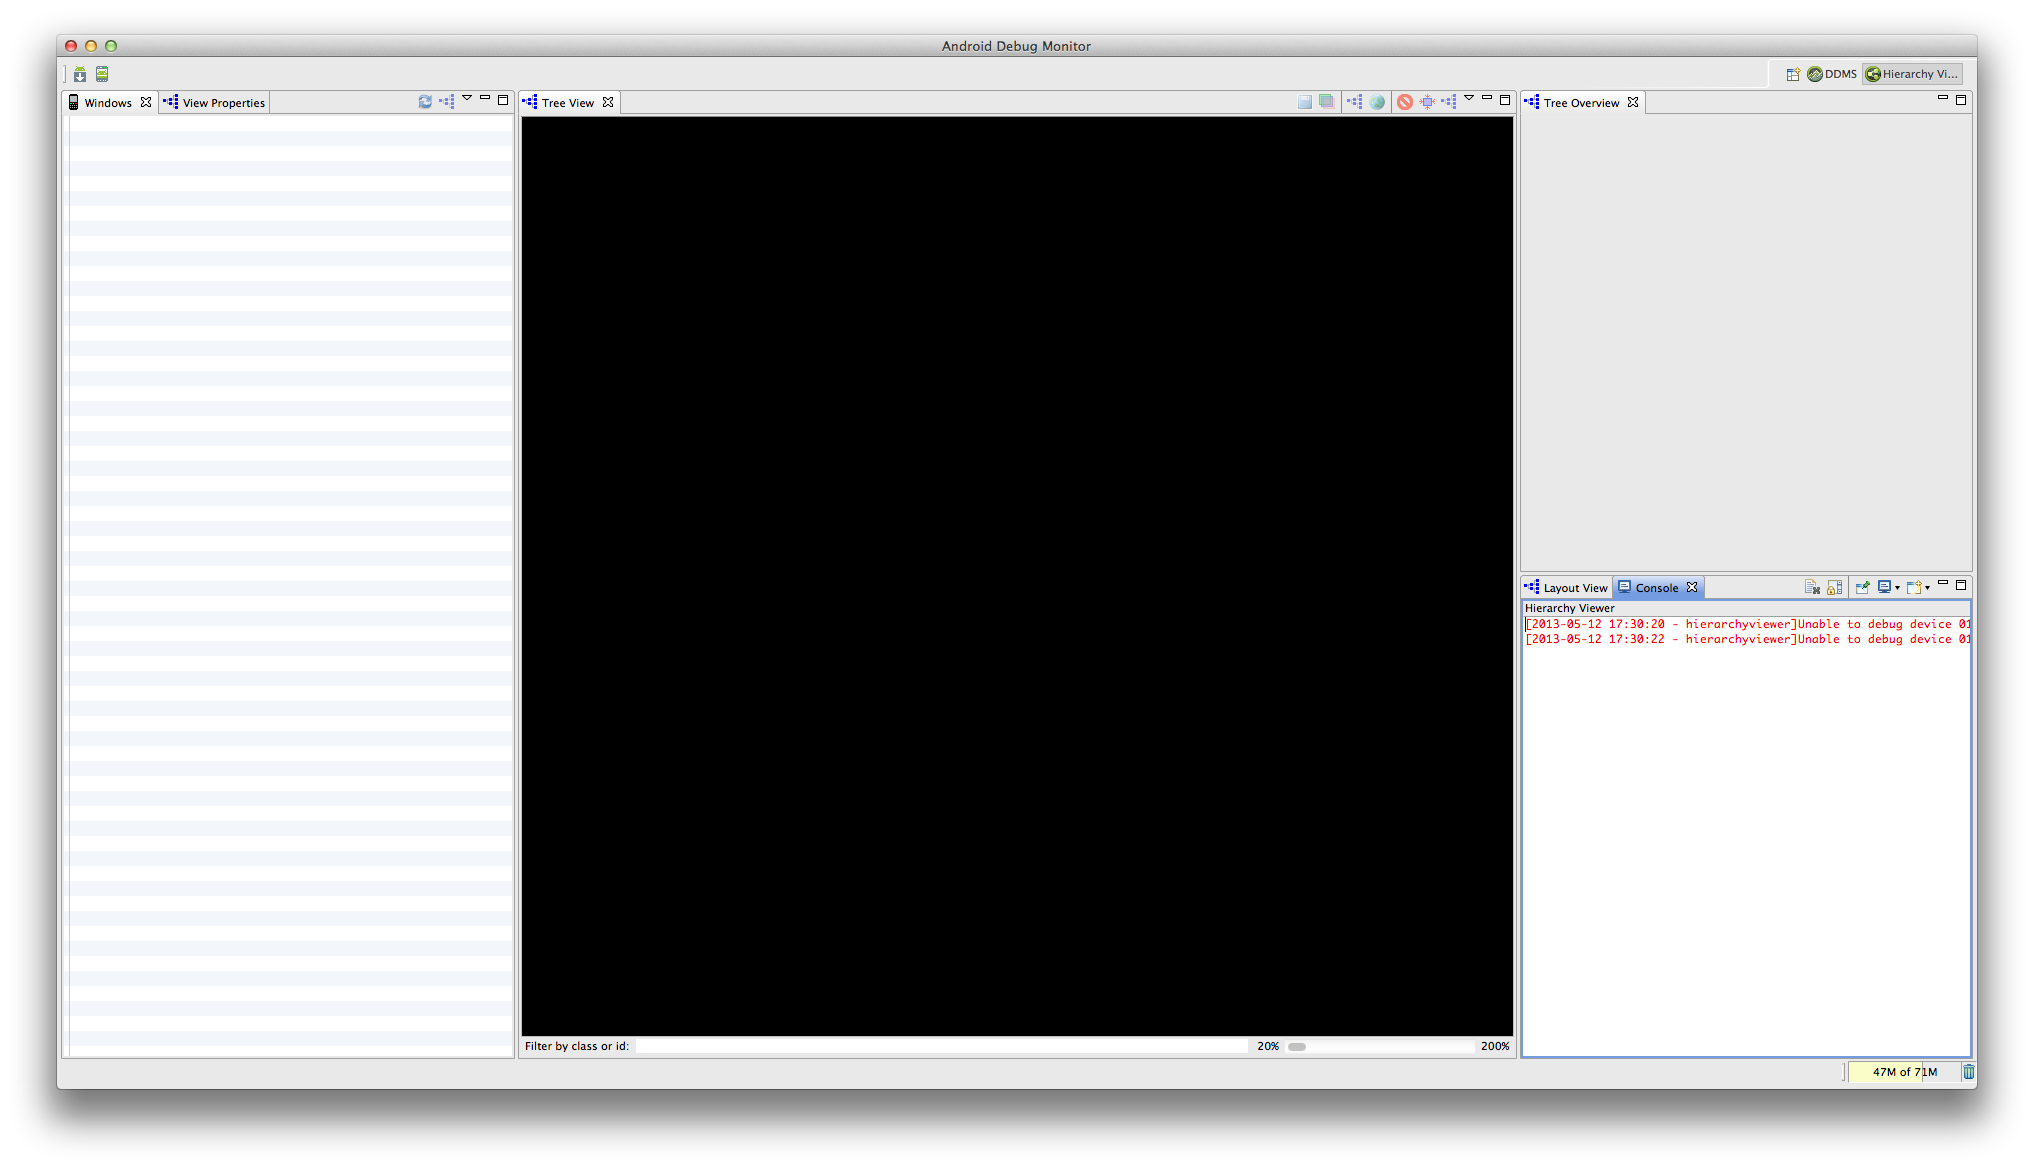Click the 17:30:20 console error line

tap(1747, 624)
